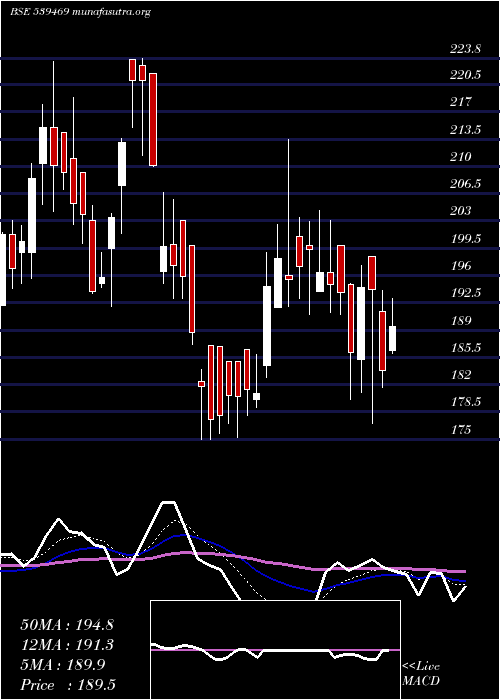This screenshot has height=700, width=500.
Task: Click the 178.5 price axis label
Action: pyautogui.click(x=465, y=402)
